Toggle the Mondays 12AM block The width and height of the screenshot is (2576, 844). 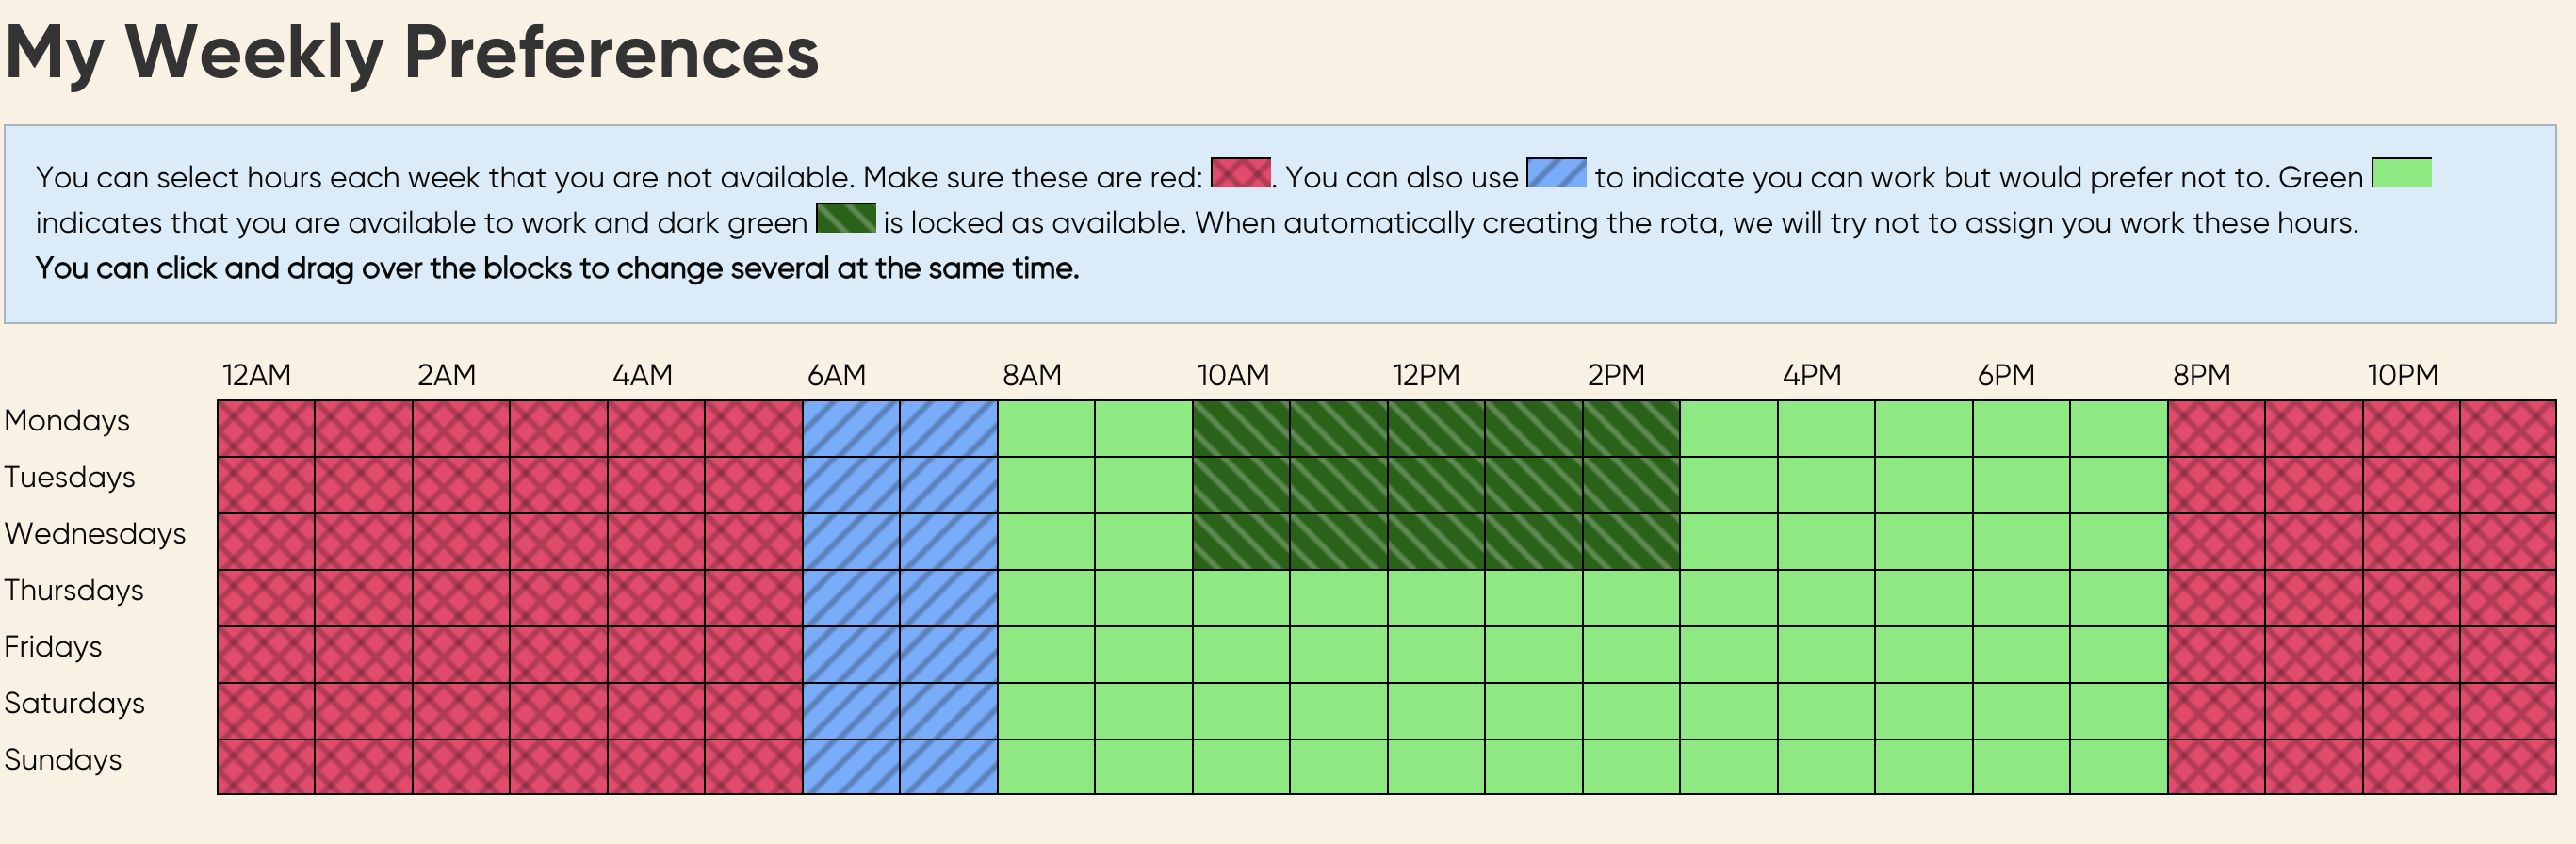pyautogui.click(x=266, y=429)
